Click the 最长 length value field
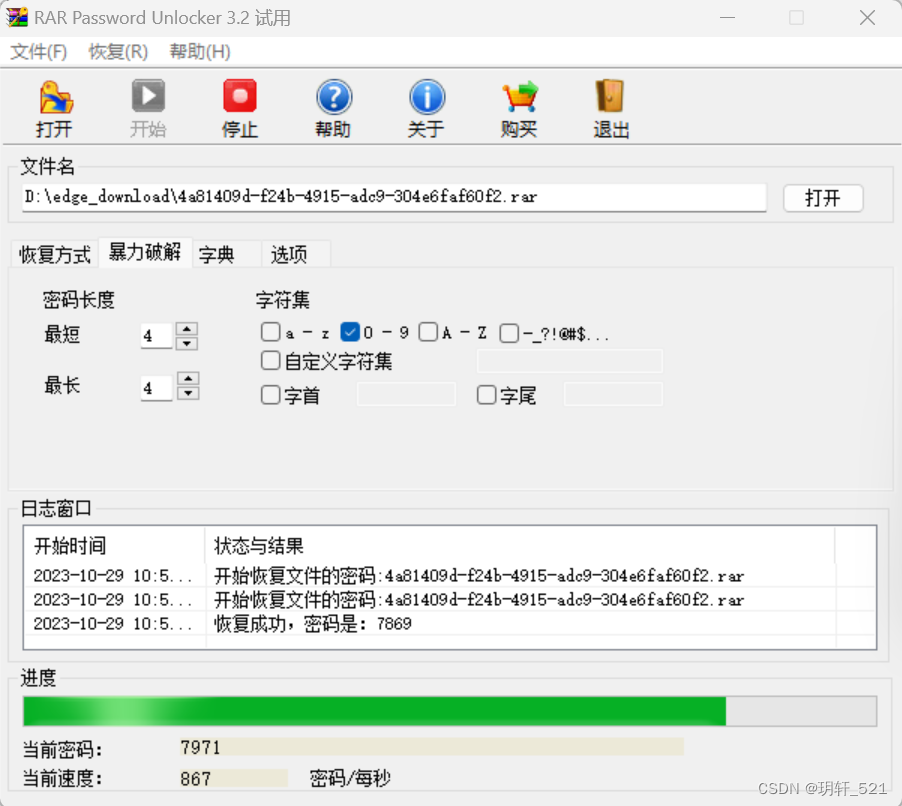 157,388
